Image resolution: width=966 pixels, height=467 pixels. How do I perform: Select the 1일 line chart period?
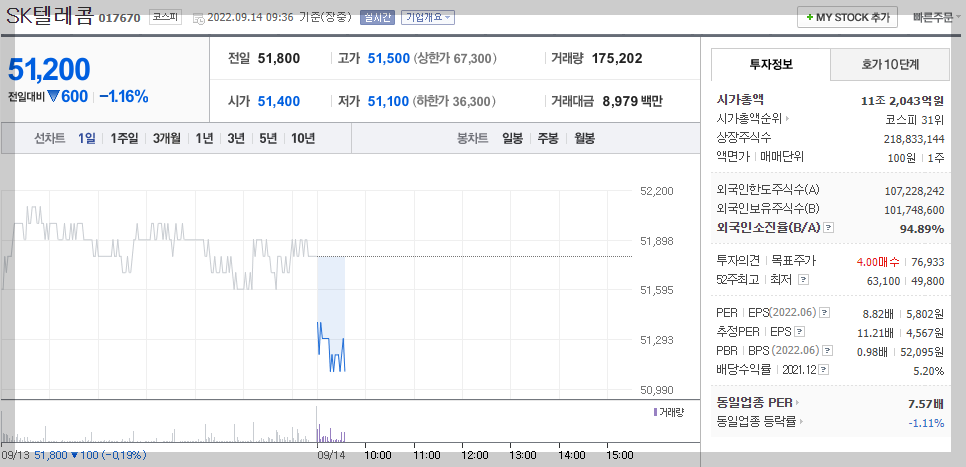pos(86,139)
